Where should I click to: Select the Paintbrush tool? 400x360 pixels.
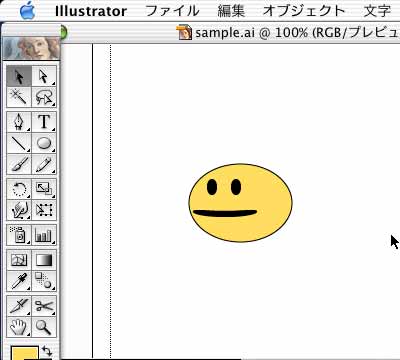point(19,164)
